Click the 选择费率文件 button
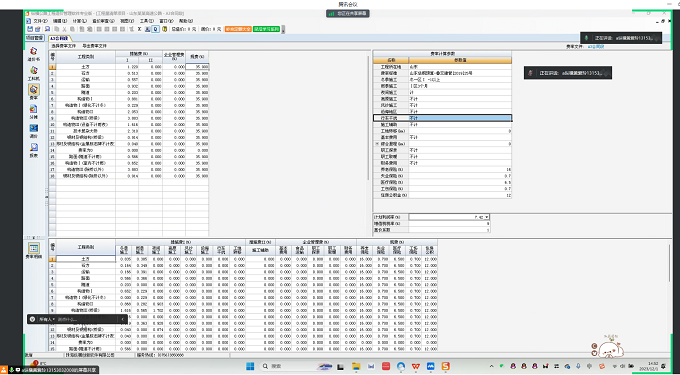 click(63, 46)
